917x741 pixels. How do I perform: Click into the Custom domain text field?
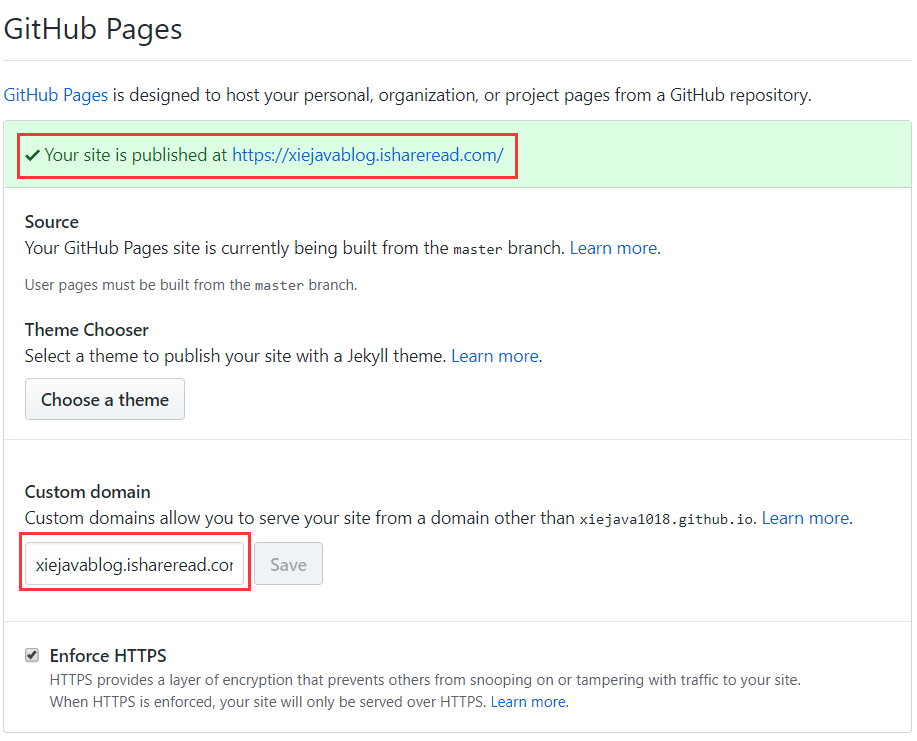(x=134, y=564)
